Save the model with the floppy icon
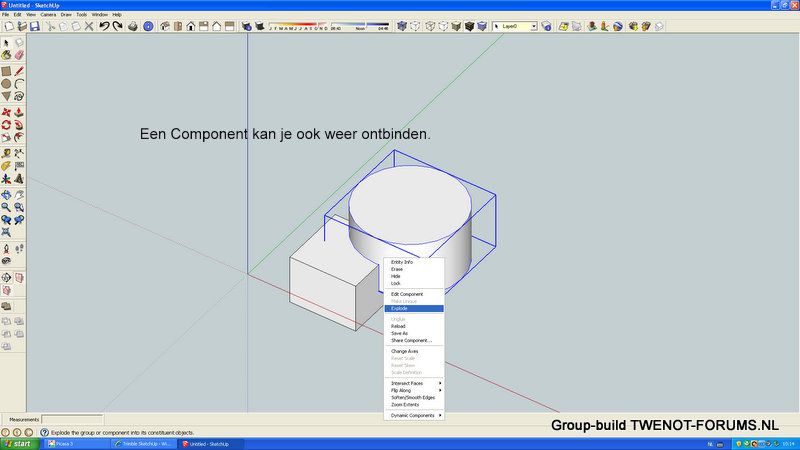Image resolution: width=800 pixels, height=450 pixels. coord(34,26)
